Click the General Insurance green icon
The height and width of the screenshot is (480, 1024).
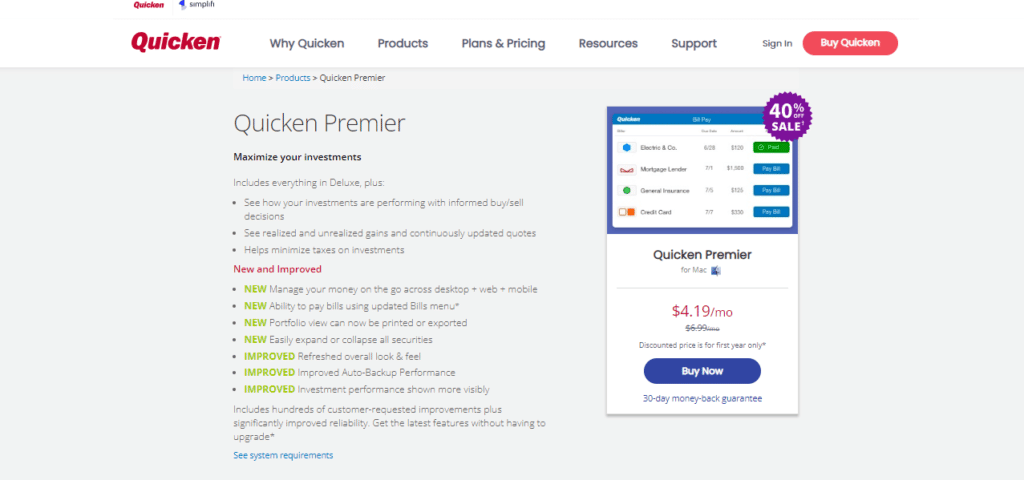click(x=627, y=191)
